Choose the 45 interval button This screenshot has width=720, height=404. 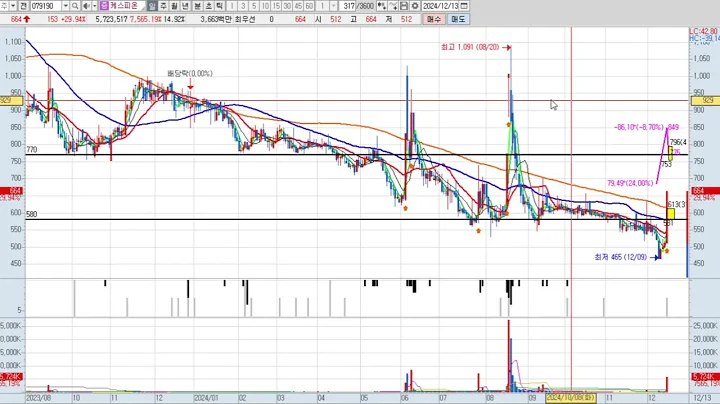coord(298,6)
